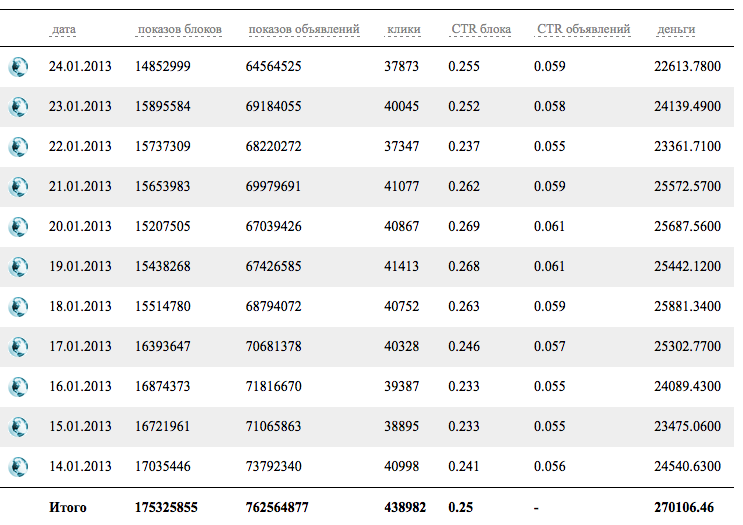Click the 'показов блоков' column header
The width and height of the screenshot is (743, 525).
[x=179, y=30]
